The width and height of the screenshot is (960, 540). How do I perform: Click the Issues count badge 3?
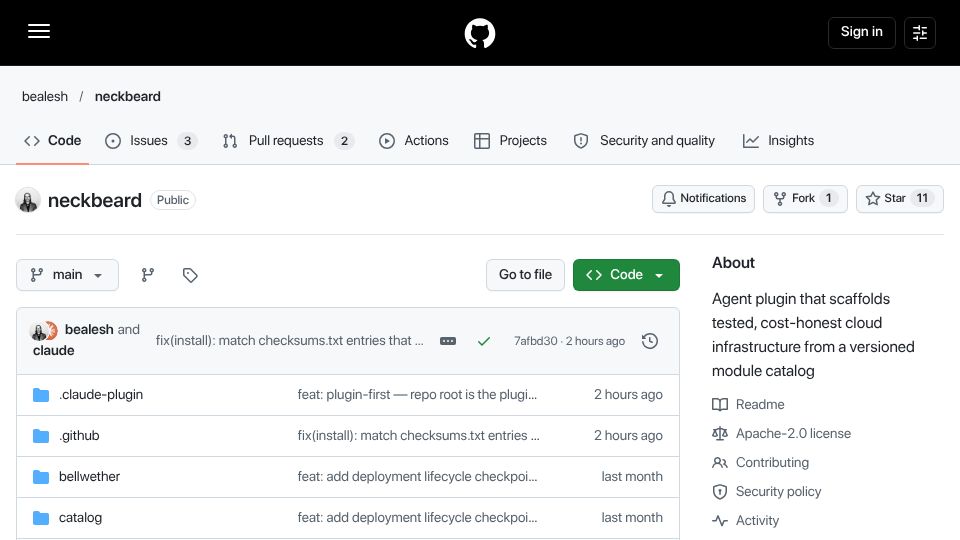tap(187, 141)
